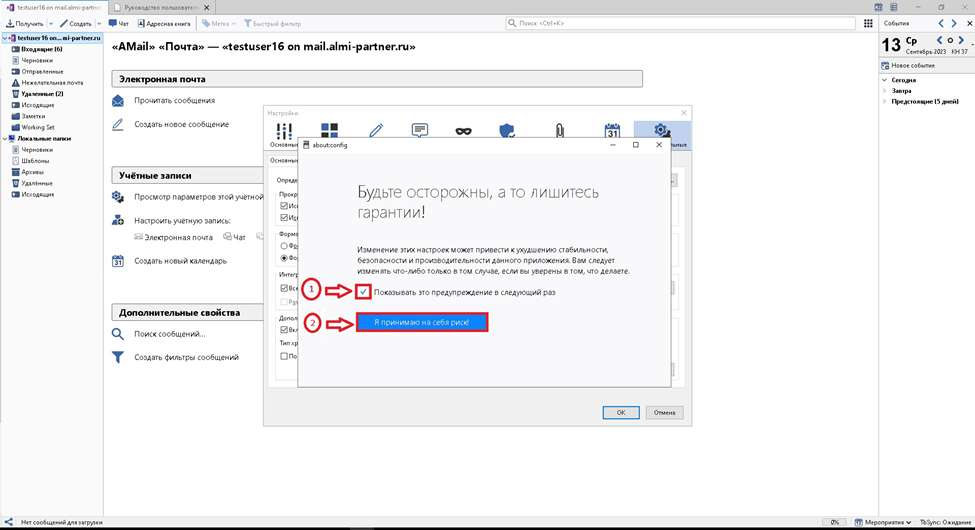Select the Удаленные (2) folder
This screenshot has width=975, height=530.
coord(42,94)
